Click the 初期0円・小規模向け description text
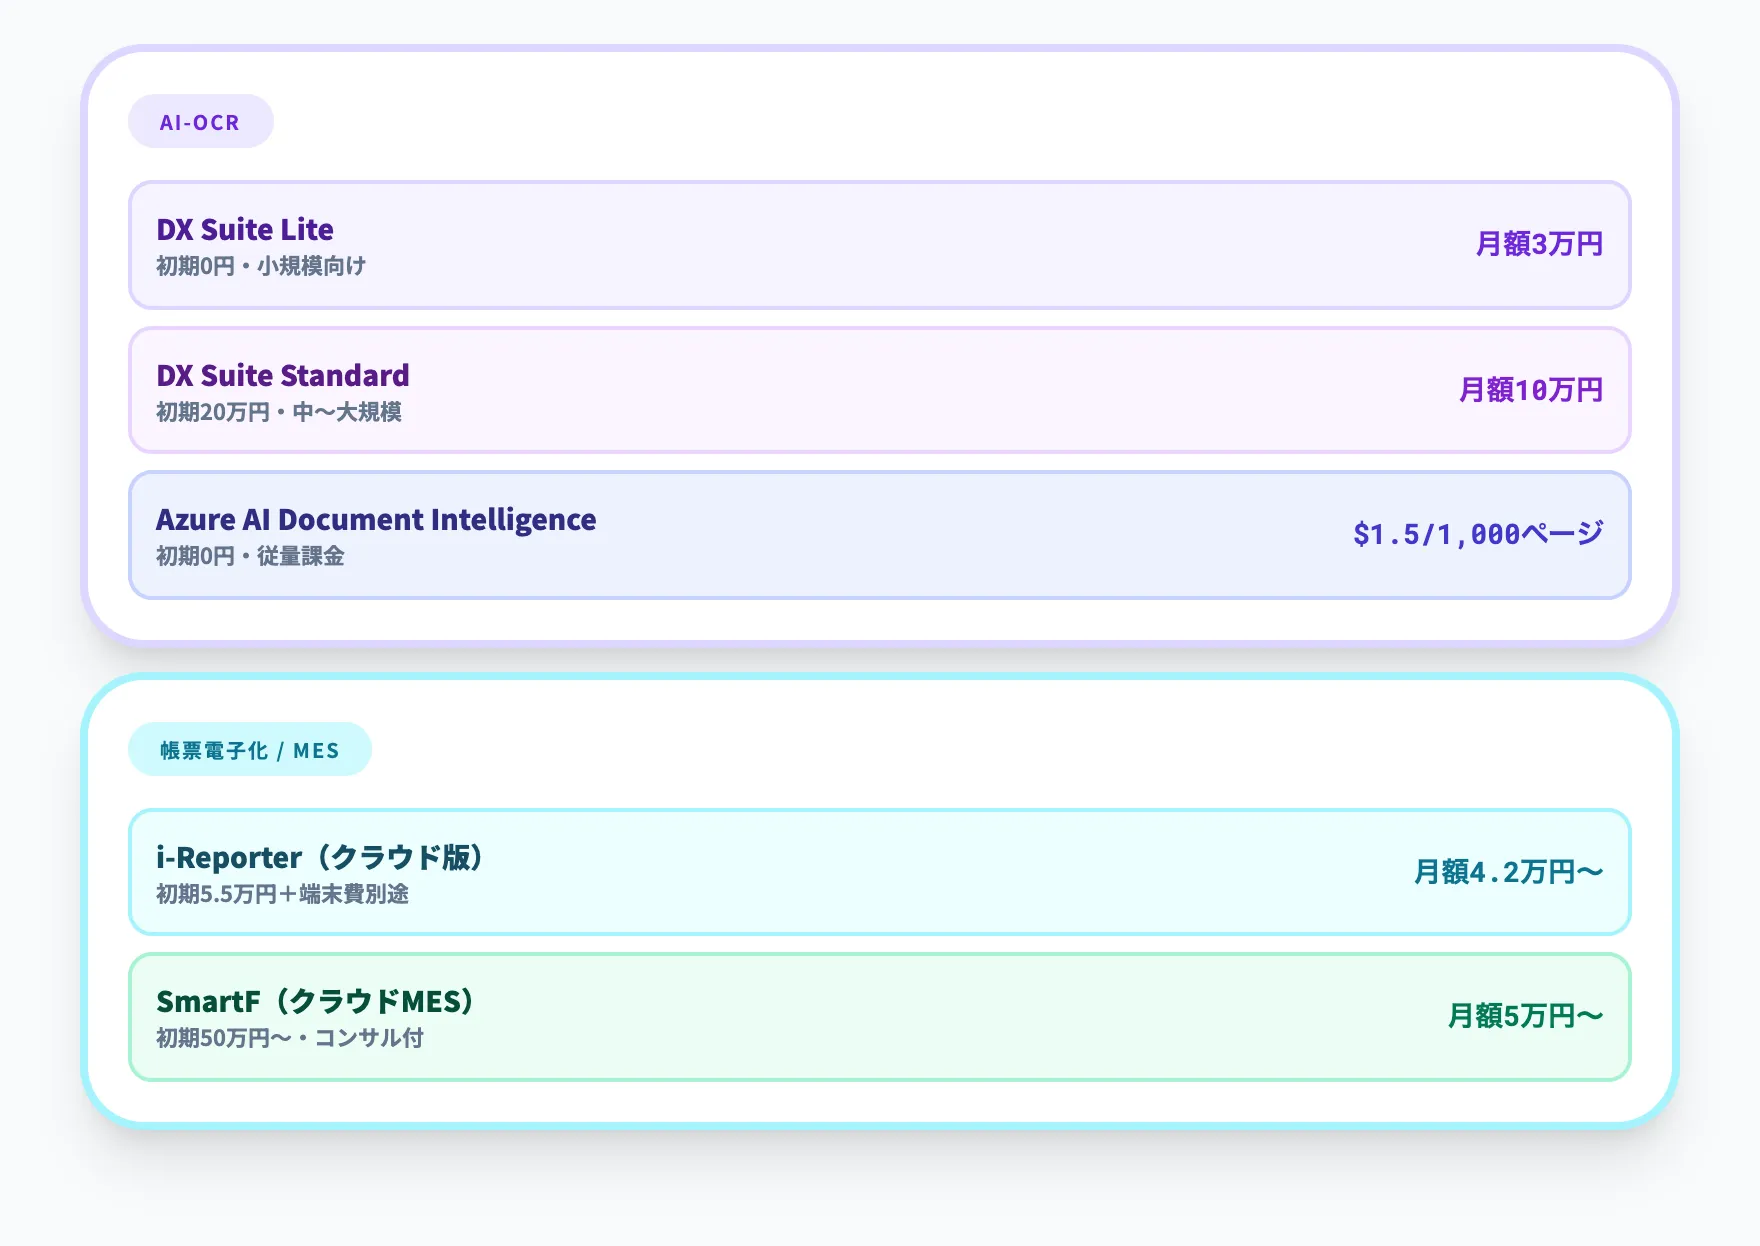This screenshot has height=1246, width=1760. tap(261, 266)
